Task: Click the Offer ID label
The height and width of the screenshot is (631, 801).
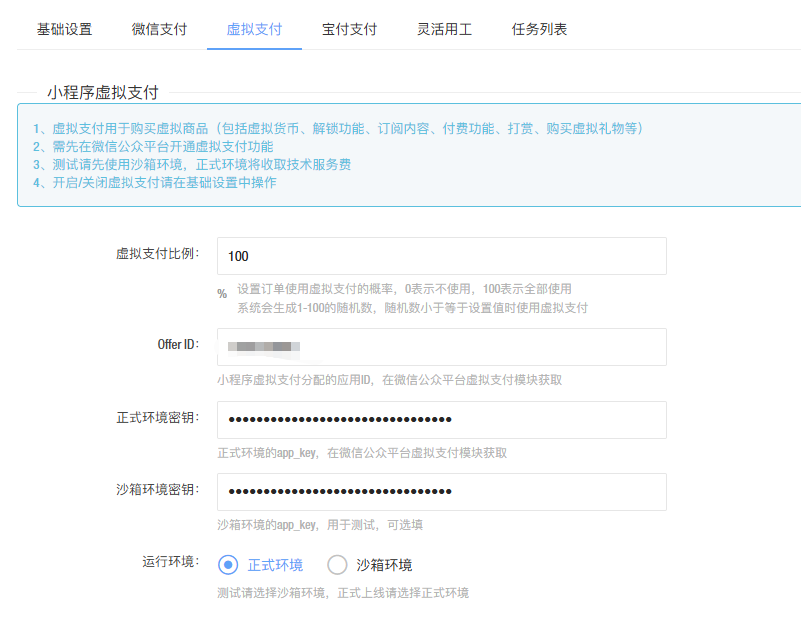Action: pyautogui.click(x=178, y=344)
